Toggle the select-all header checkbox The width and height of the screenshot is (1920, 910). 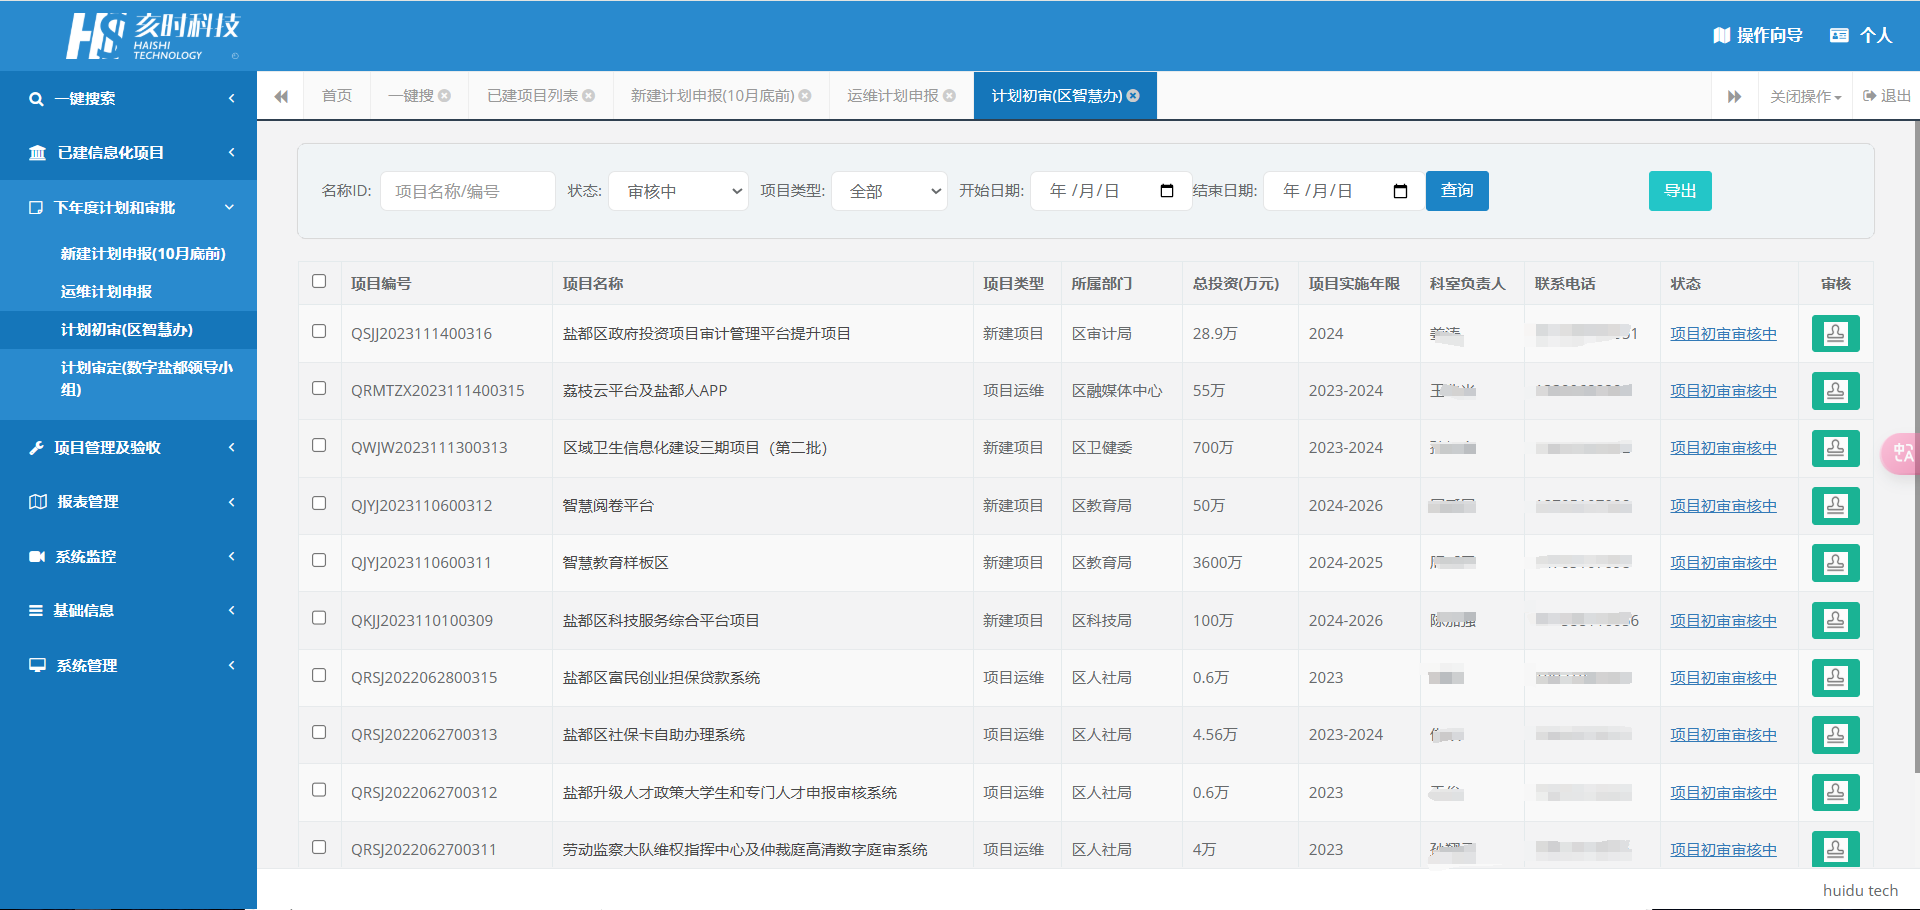click(x=319, y=282)
